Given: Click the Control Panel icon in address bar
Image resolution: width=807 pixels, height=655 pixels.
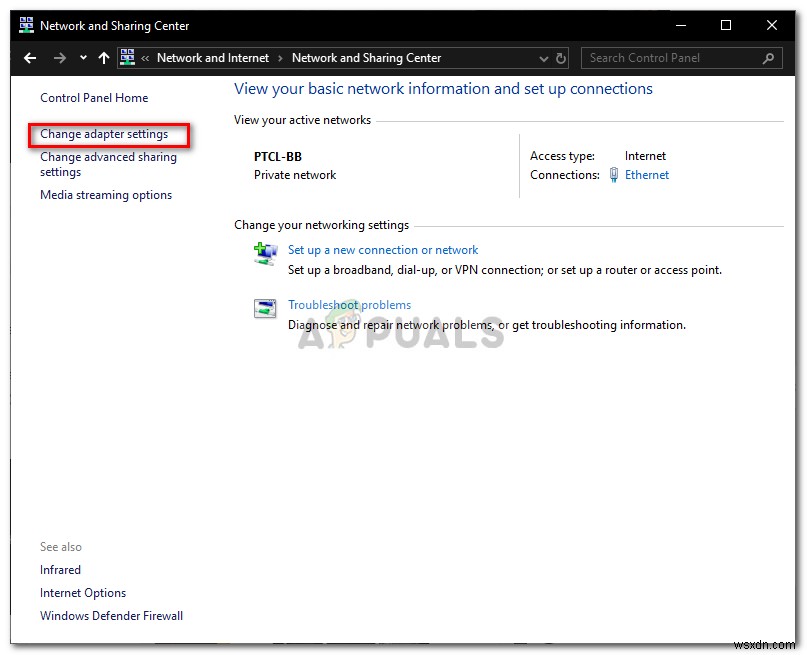Looking at the screenshot, I should (127, 57).
